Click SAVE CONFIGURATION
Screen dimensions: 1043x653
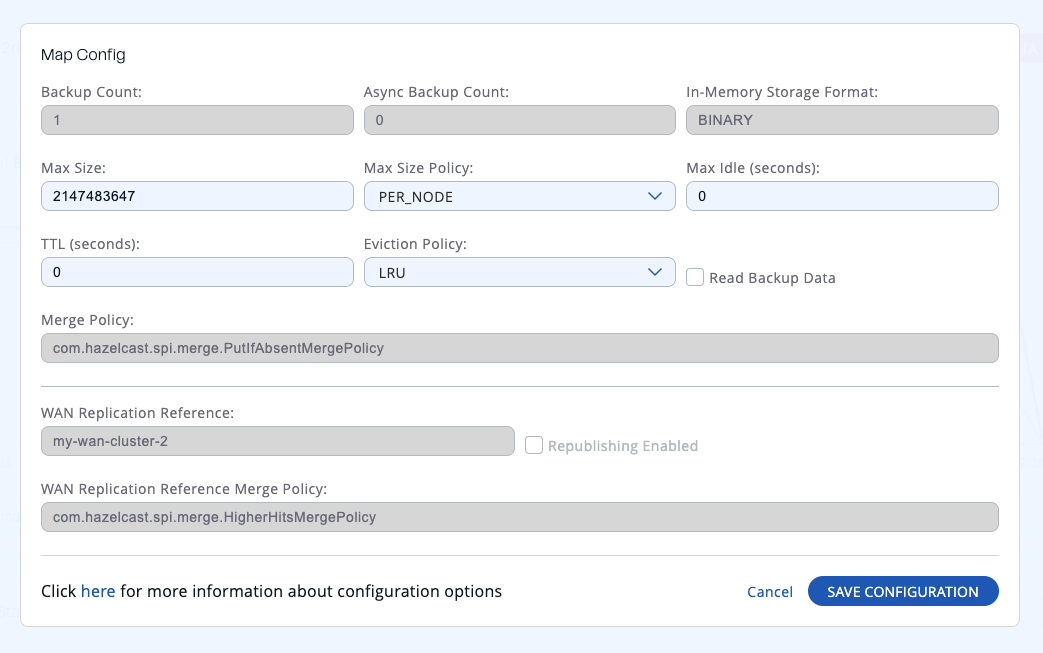point(902,591)
